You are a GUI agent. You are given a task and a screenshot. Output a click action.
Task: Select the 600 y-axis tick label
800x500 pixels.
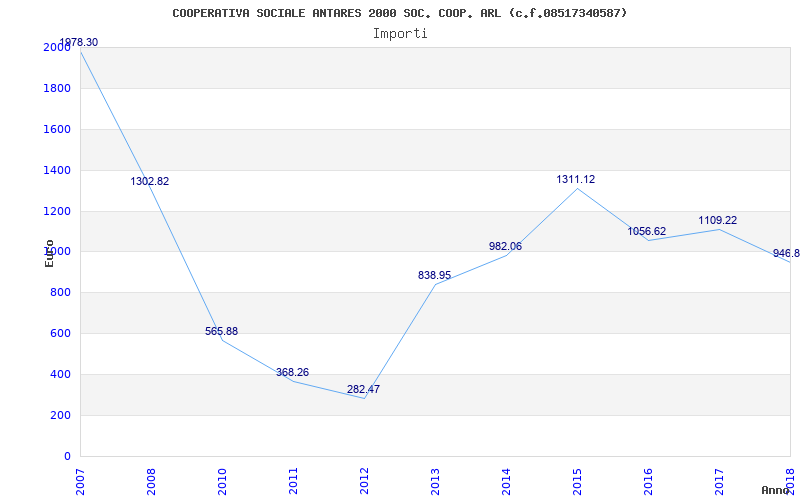pos(60,333)
